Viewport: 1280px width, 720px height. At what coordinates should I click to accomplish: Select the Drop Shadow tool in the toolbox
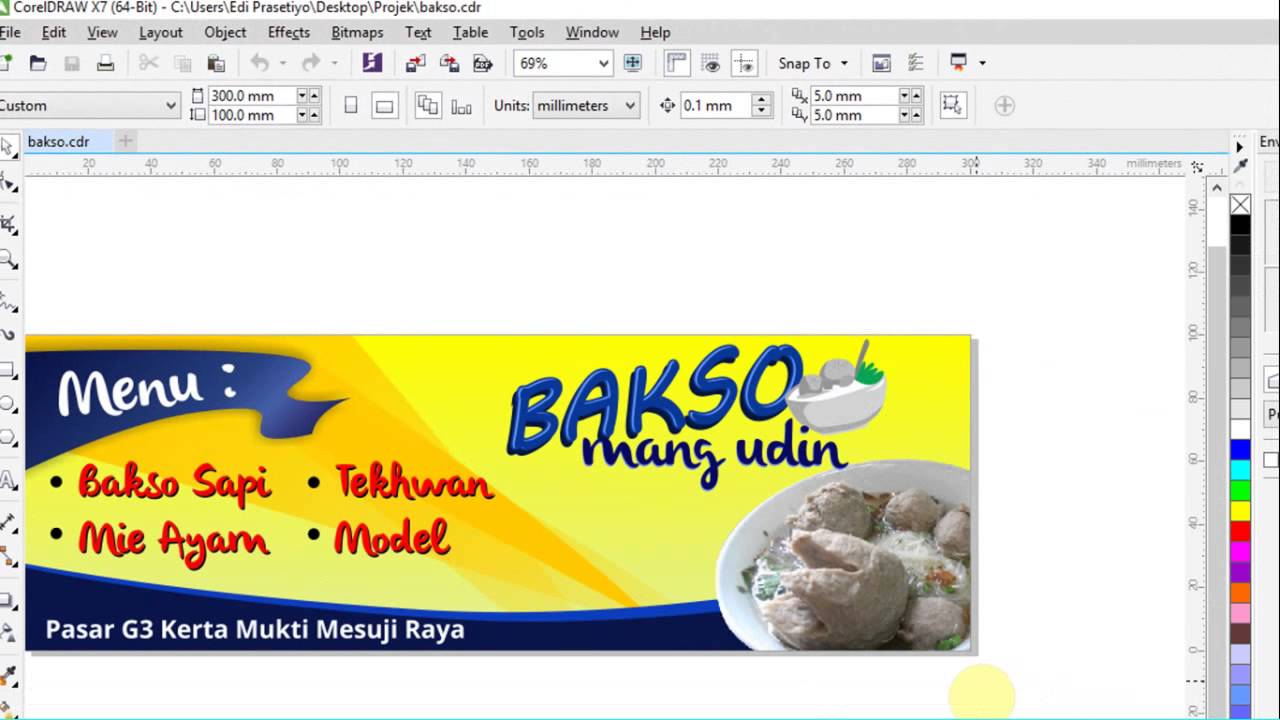pyautogui.click(x=8, y=599)
